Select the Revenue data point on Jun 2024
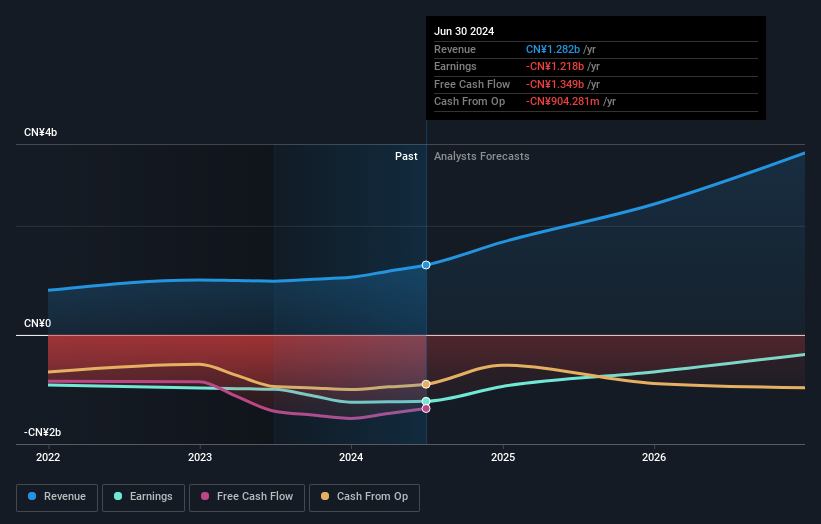Viewport: 821px width, 524px height. click(x=426, y=265)
